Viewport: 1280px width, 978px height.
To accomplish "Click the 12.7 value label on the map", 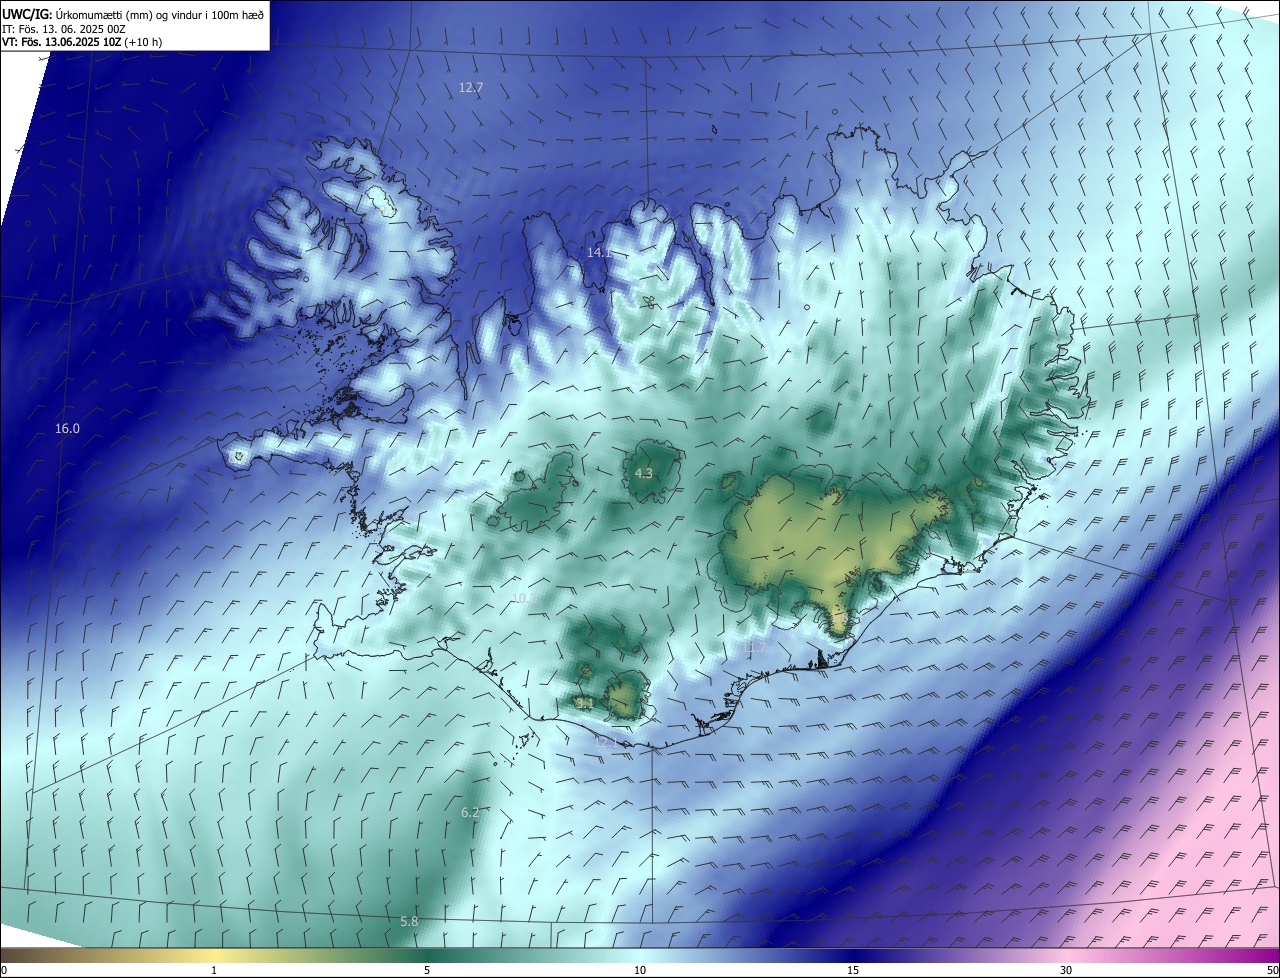I will tap(471, 88).
